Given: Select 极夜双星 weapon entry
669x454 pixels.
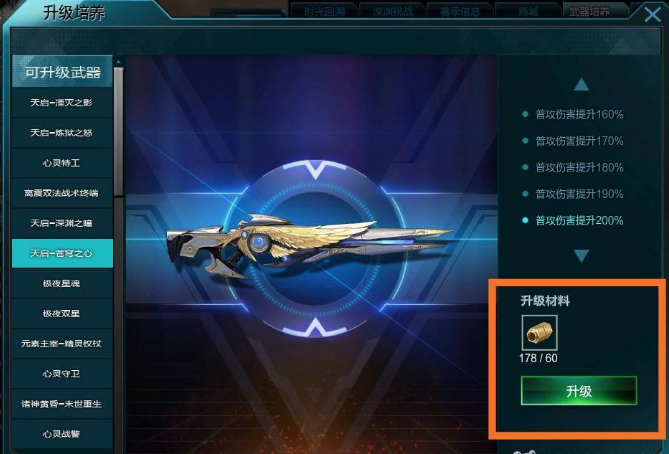Looking at the screenshot, I should click(62, 314).
